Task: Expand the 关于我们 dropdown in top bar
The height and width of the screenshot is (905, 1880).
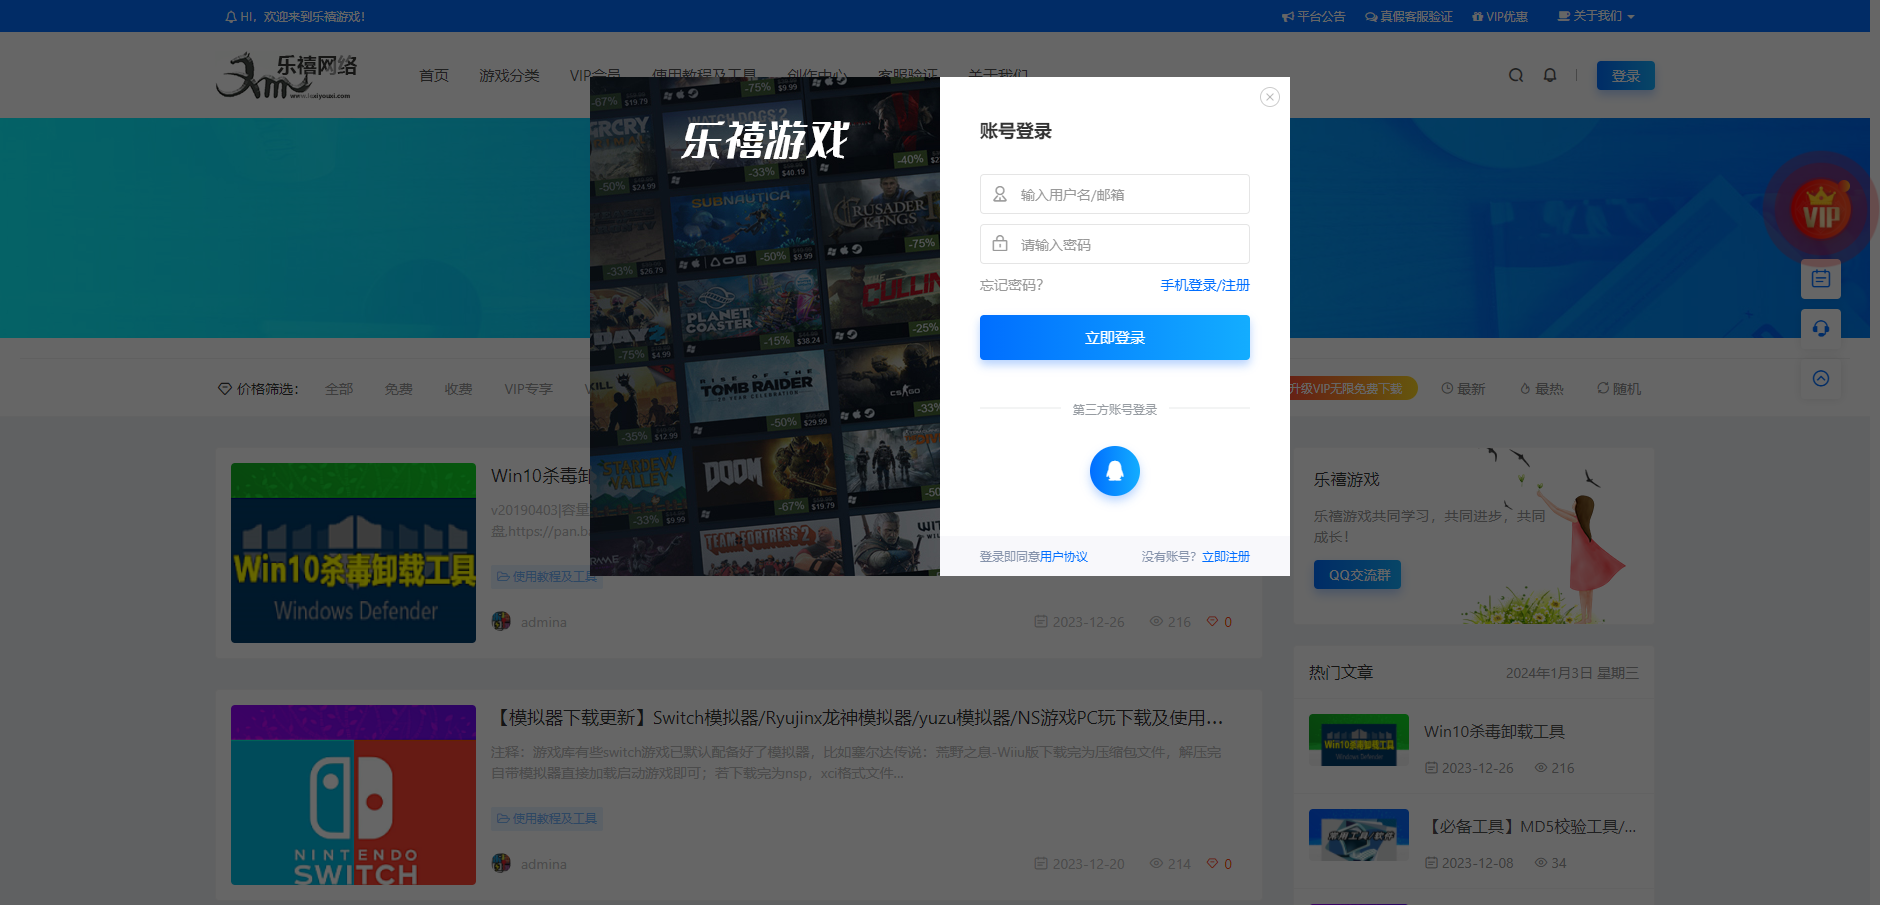Action: 1596,16
